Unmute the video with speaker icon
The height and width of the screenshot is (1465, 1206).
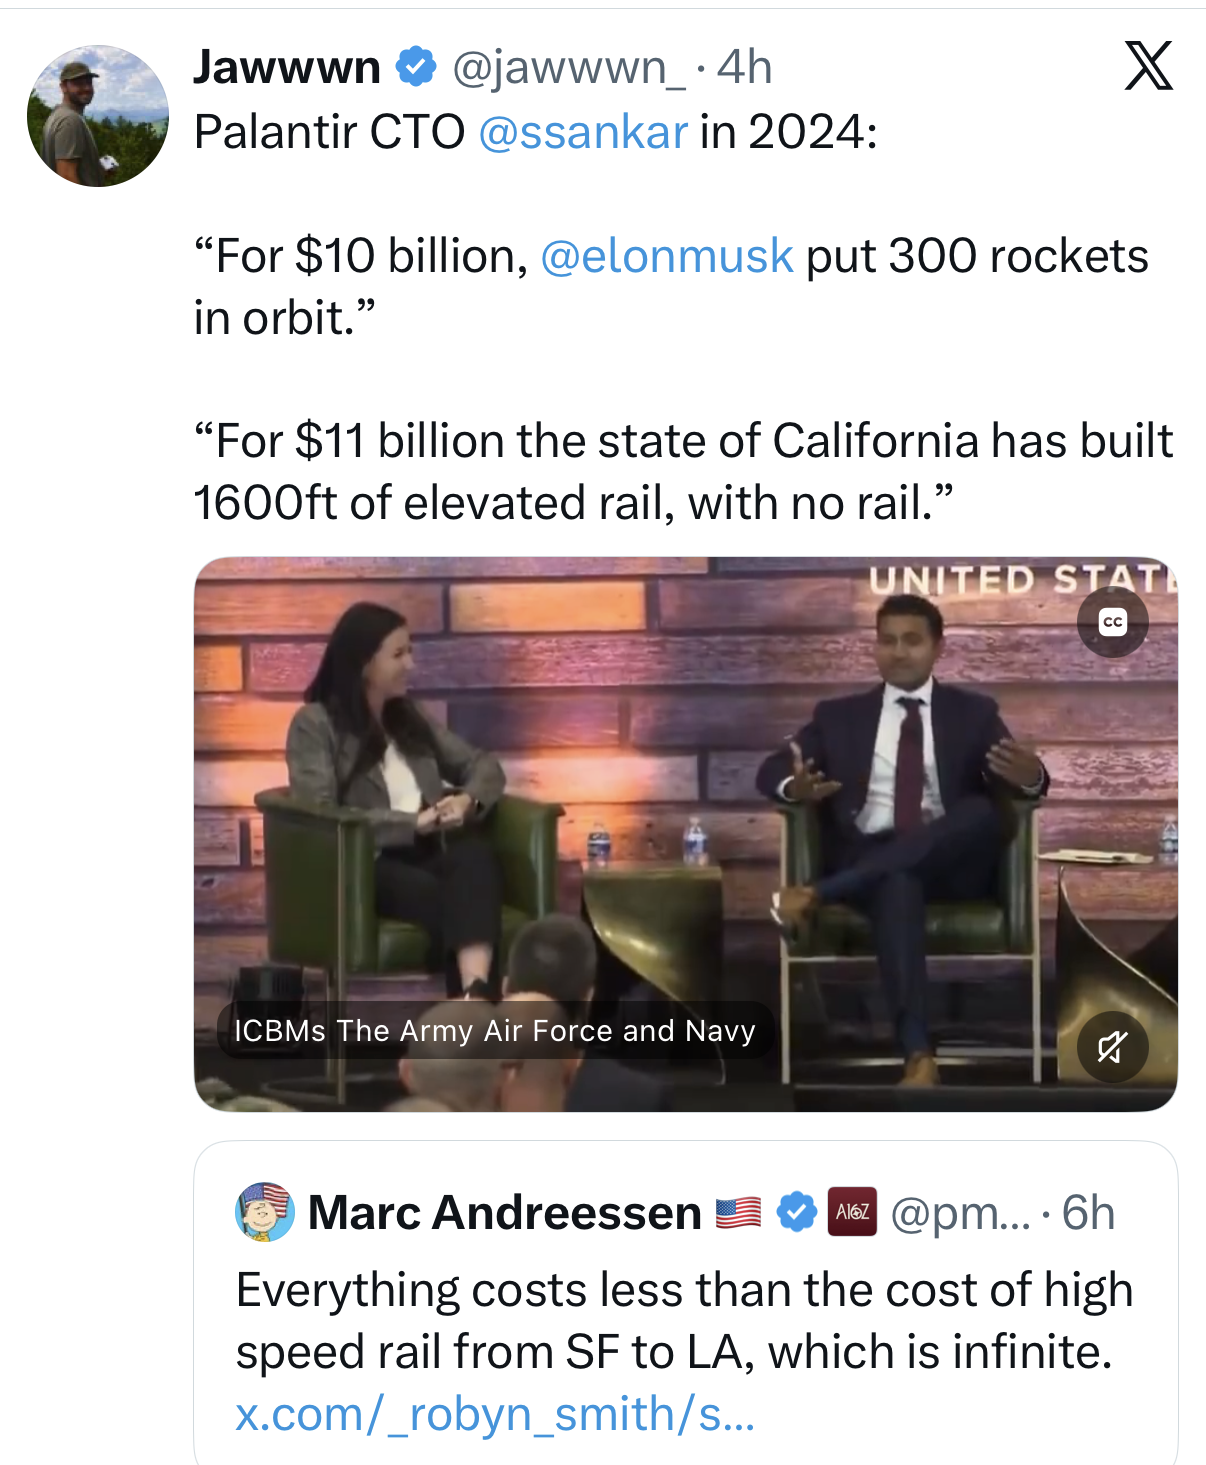click(1112, 1047)
